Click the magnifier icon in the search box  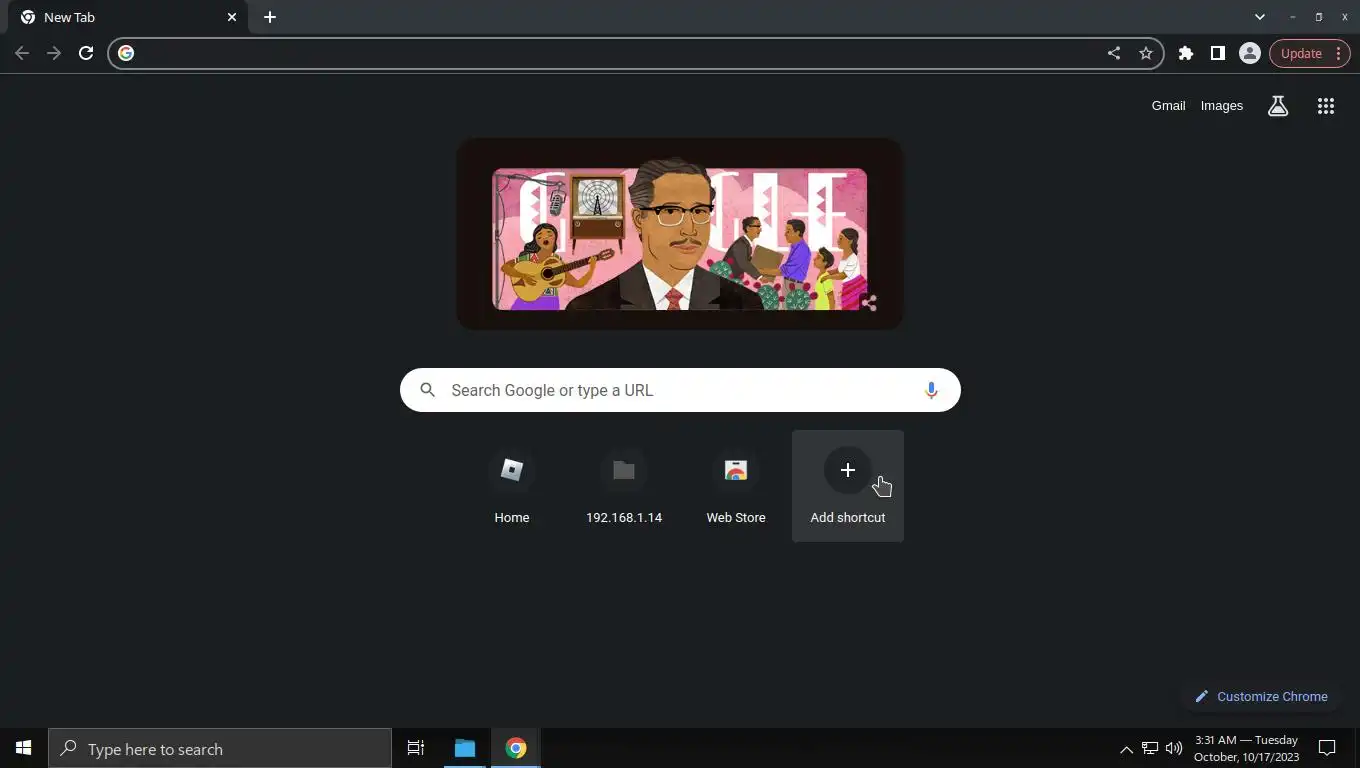point(427,390)
